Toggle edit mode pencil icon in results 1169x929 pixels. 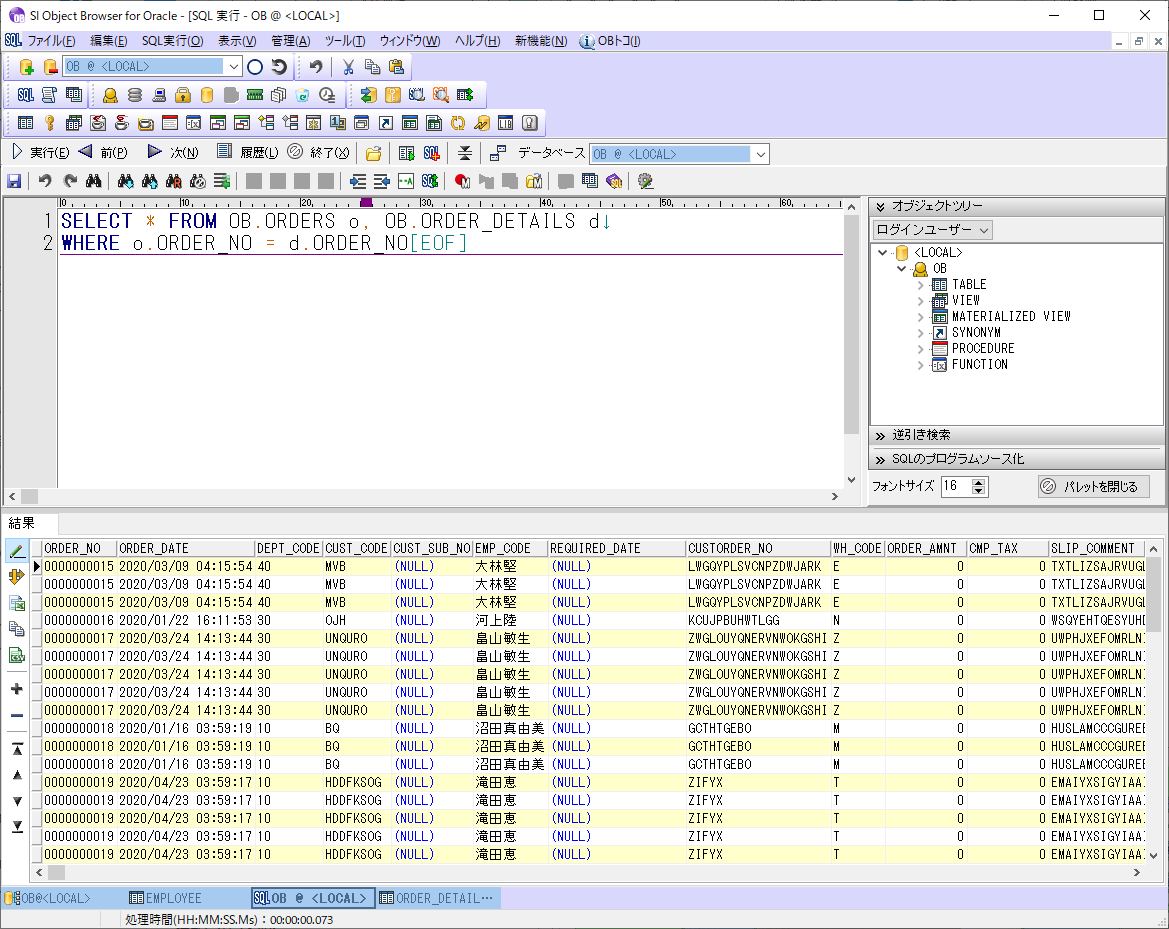click(17, 551)
